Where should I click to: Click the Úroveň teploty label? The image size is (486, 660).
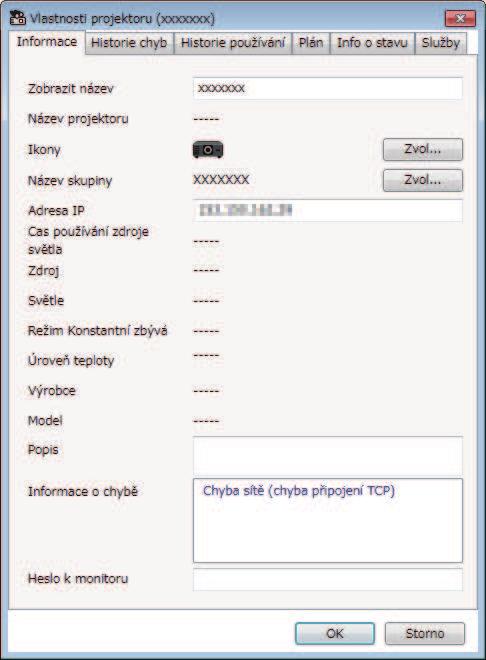[71, 360]
